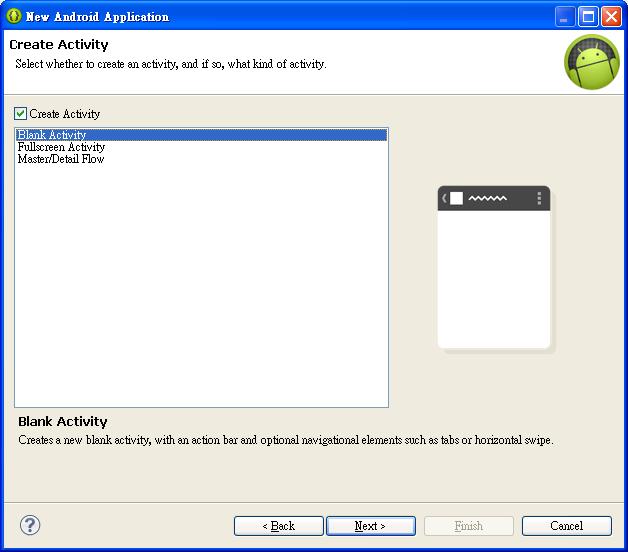
Task: Return to previous page with Back
Action: tap(278, 526)
